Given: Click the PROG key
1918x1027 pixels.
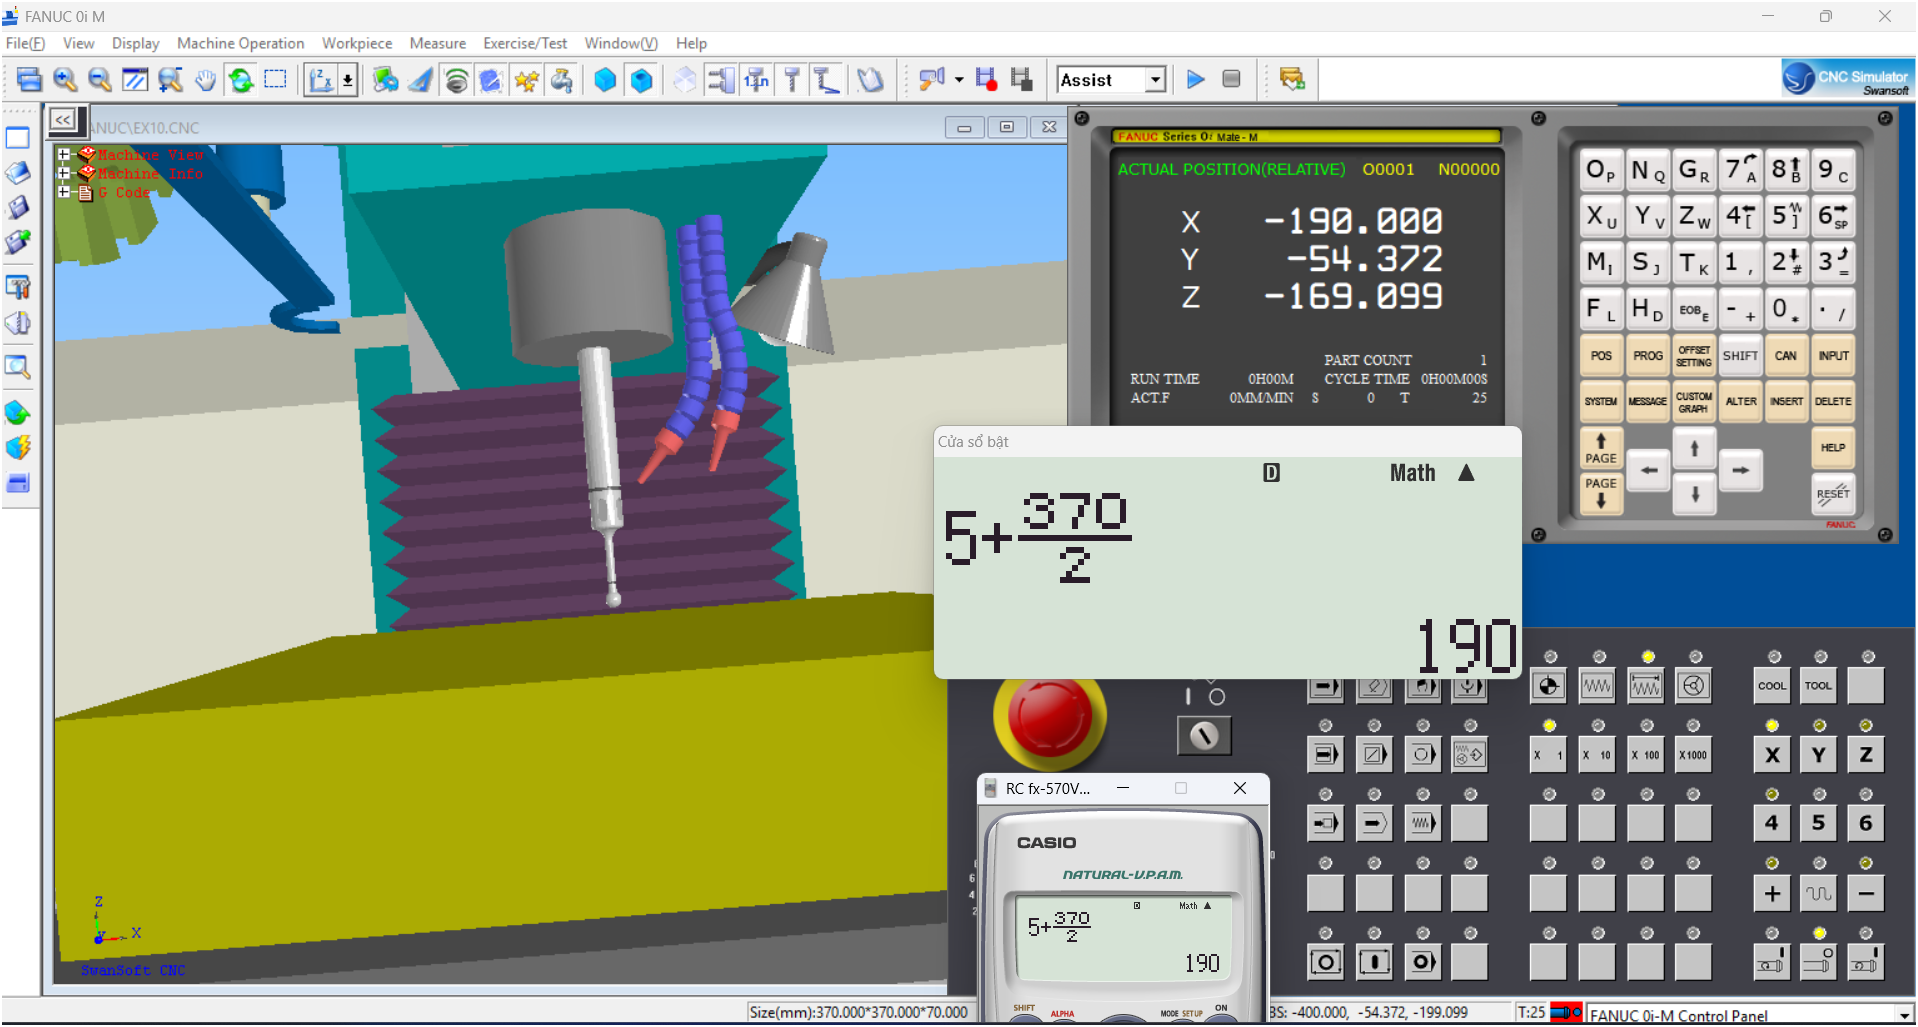Looking at the screenshot, I should (x=1647, y=356).
